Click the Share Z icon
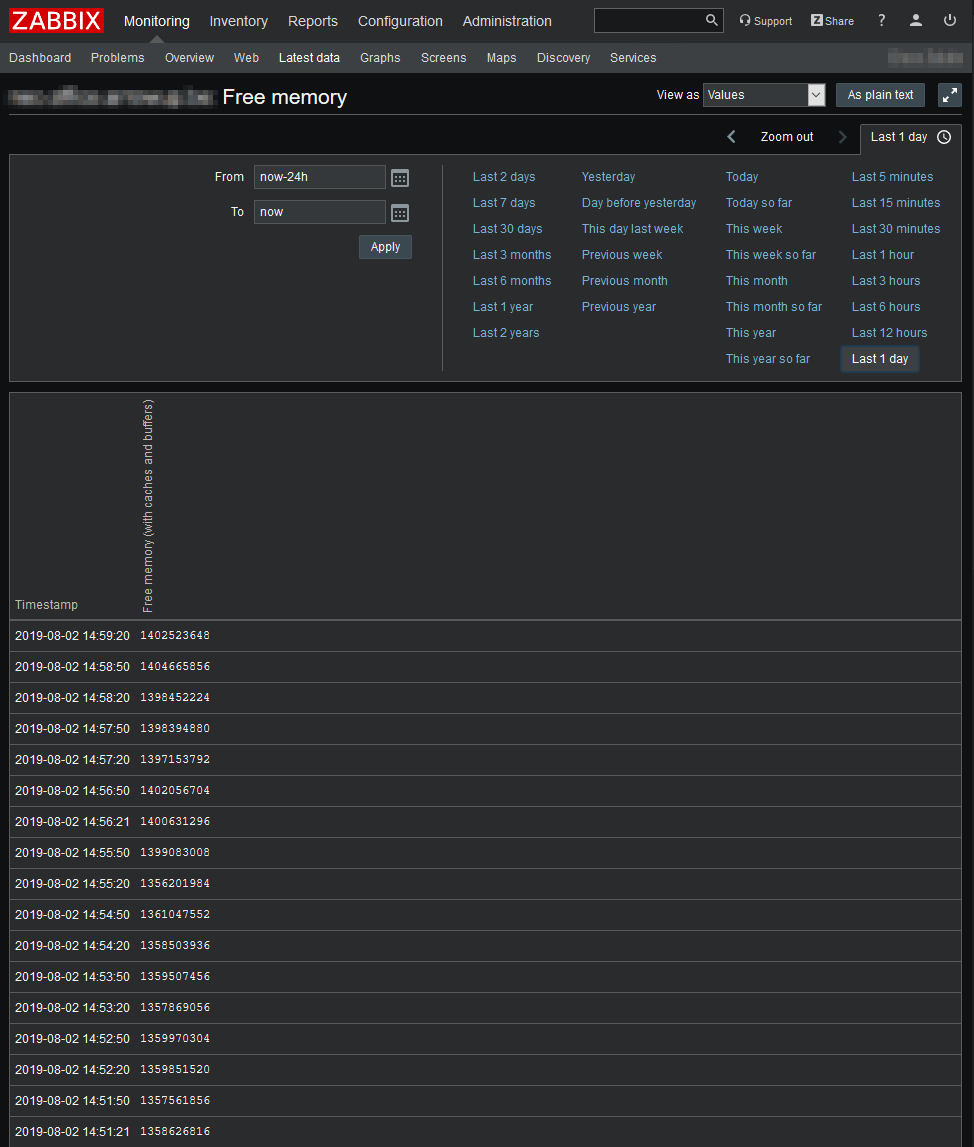The height and width of the screenshot is (1147, 974). click(x=832, y=21)
